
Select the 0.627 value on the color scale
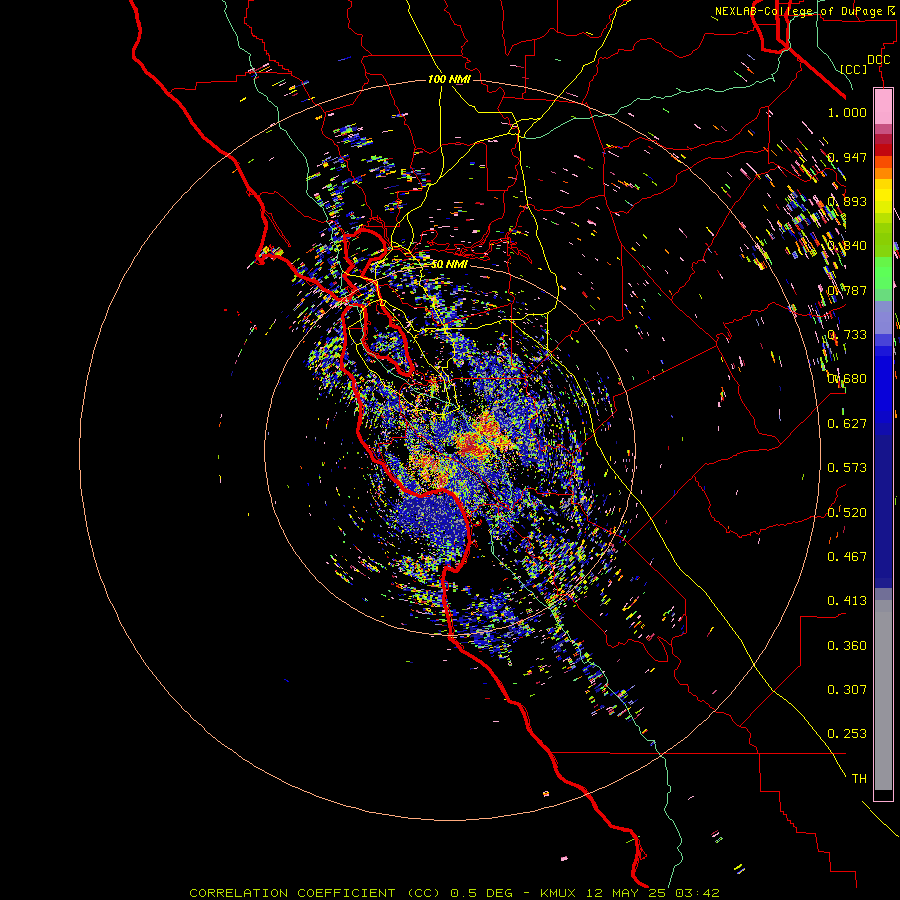[x=847, y=423]
